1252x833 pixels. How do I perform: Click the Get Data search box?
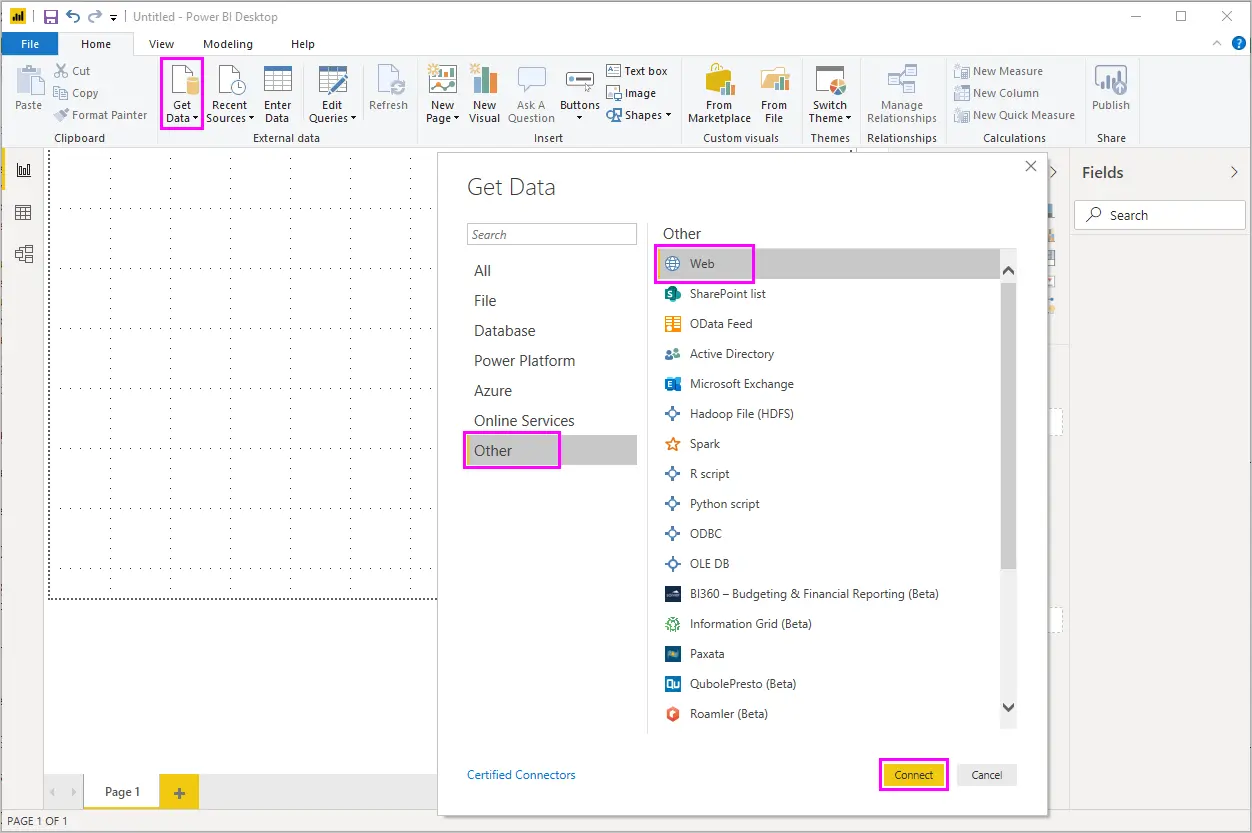552,235
